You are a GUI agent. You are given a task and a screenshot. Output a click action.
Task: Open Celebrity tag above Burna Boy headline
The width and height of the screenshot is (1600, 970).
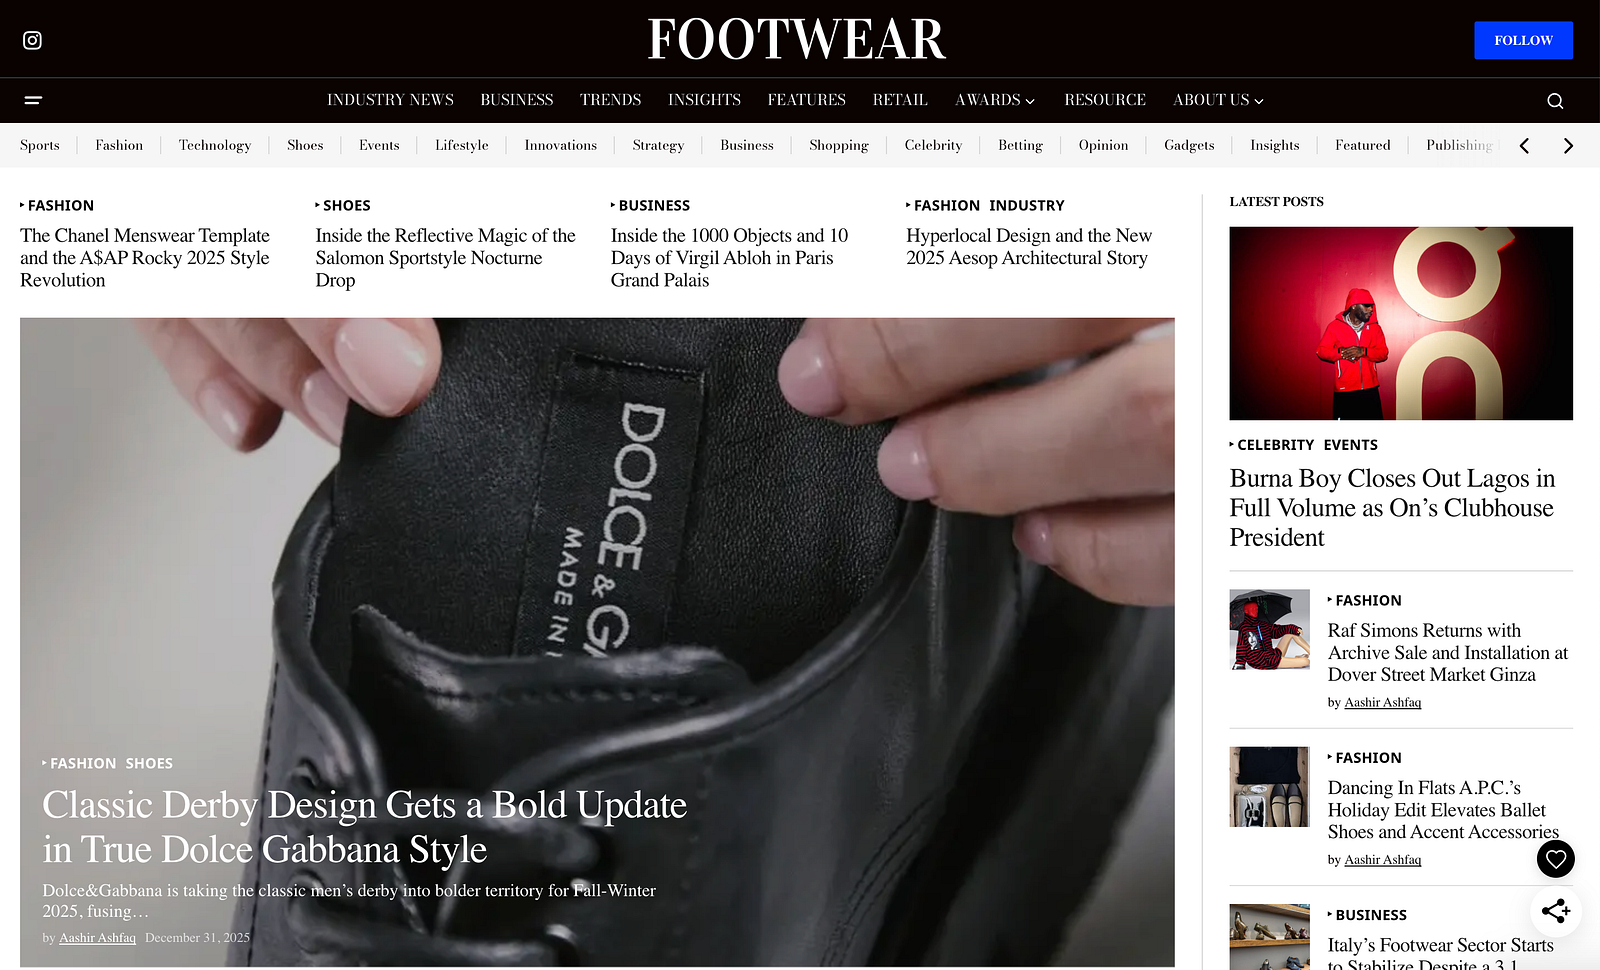tap(1276, 445)
